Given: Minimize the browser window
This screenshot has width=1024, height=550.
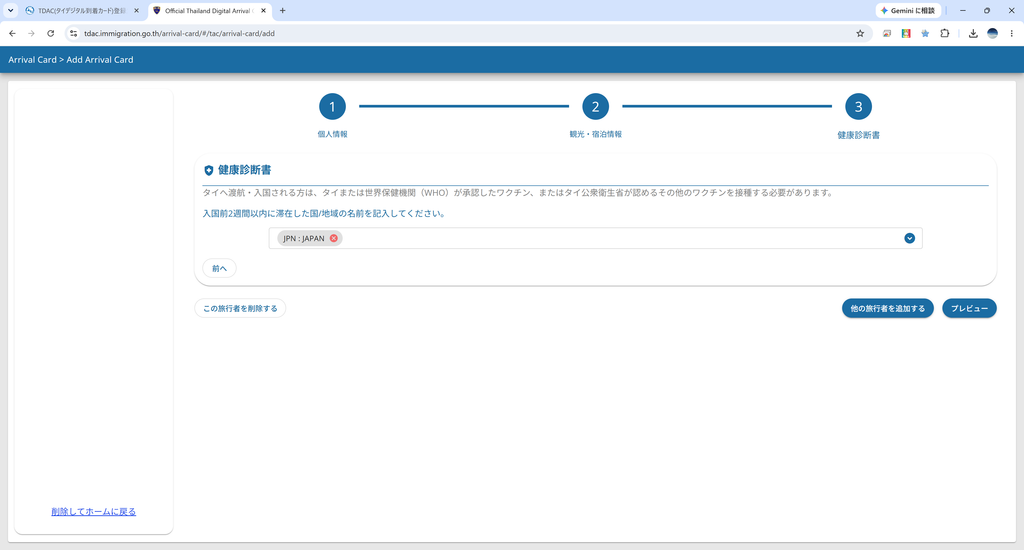Looking at the screenshot, I should click(963, 10).
